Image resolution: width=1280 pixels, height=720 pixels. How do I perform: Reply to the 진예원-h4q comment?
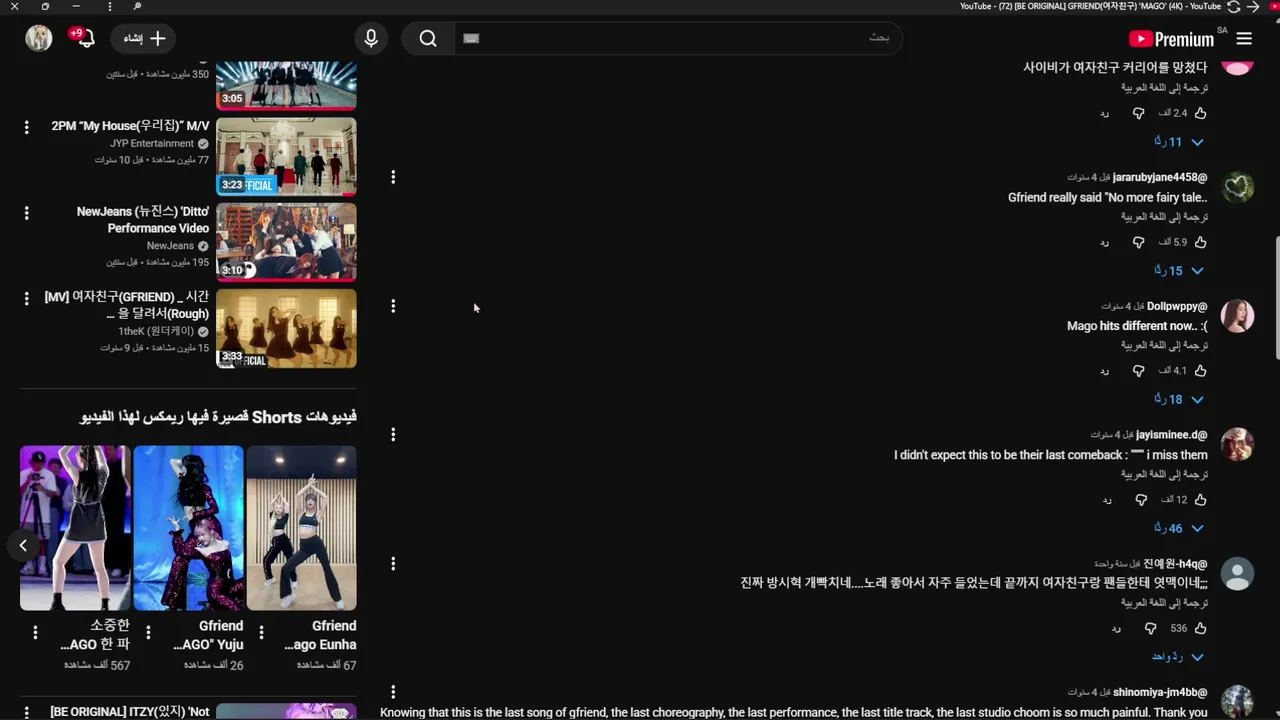[1116, 628]
